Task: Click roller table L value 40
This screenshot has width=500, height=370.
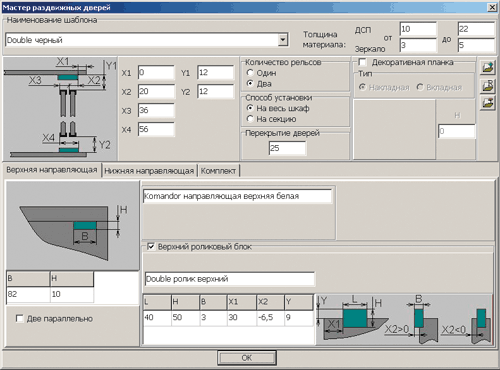Action: point(157,318)
